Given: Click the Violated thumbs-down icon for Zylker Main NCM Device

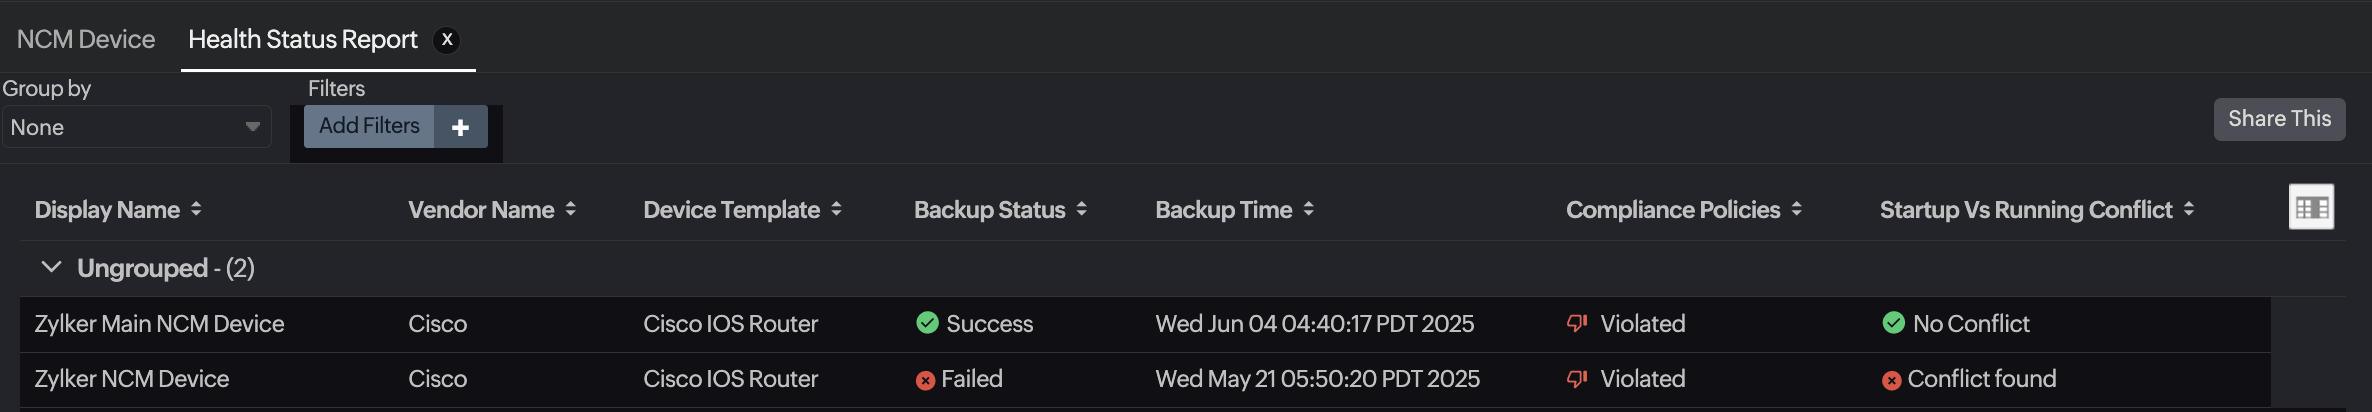Looking at the screenshot, I should [x=1577, y=323].
